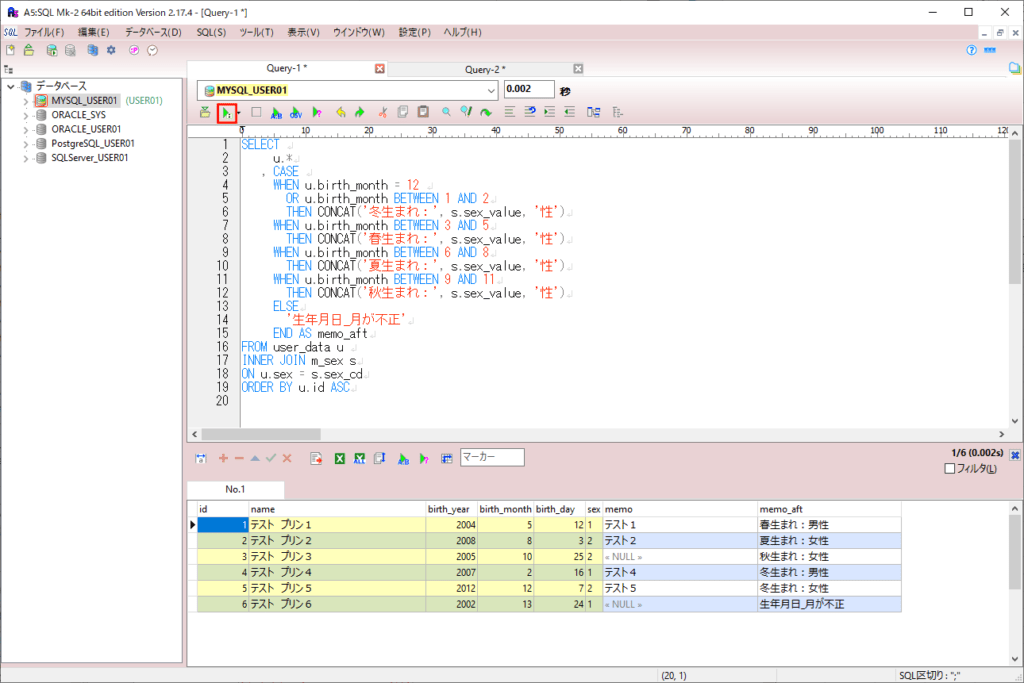Screen dimensions: 1024x683
Task: Open the SQL(S) menu
Action: (x=211, y=31)
